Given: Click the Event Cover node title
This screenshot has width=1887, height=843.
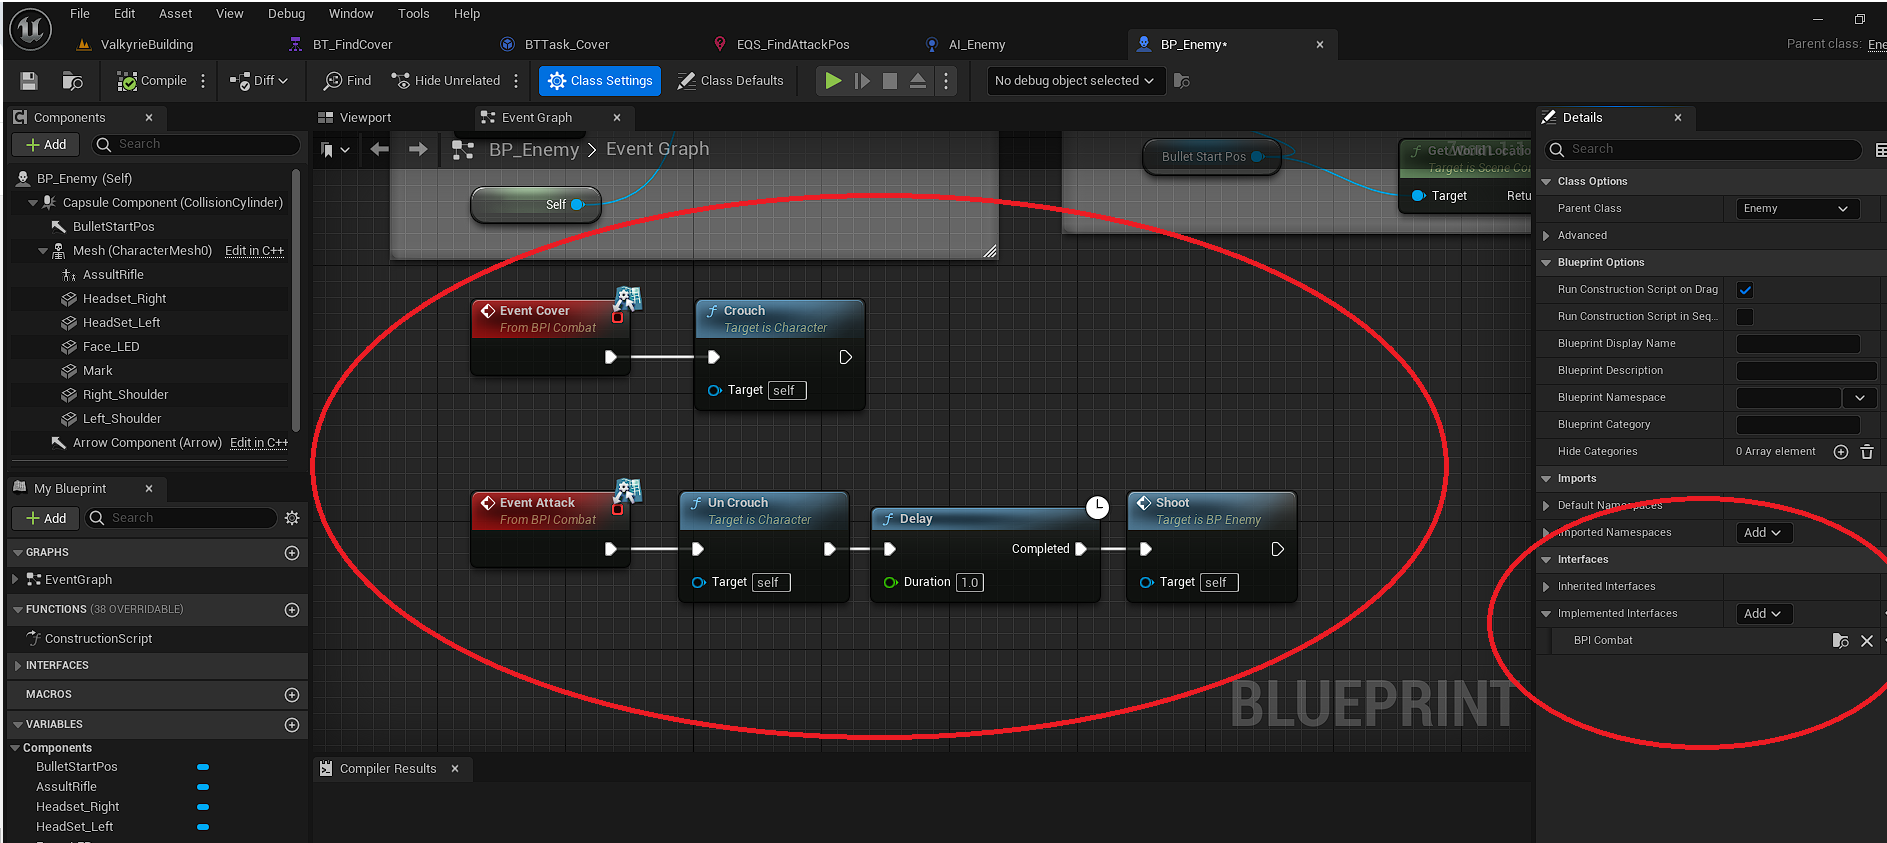Looking at the screenshot, I should click(x=534, y=311).
